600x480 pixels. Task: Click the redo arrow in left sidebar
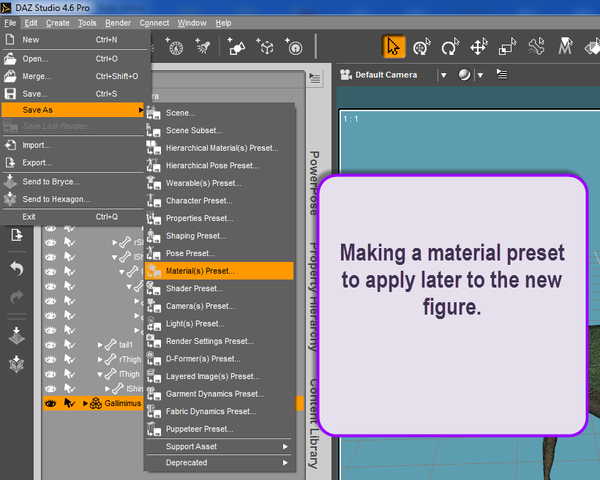[16, 297]
